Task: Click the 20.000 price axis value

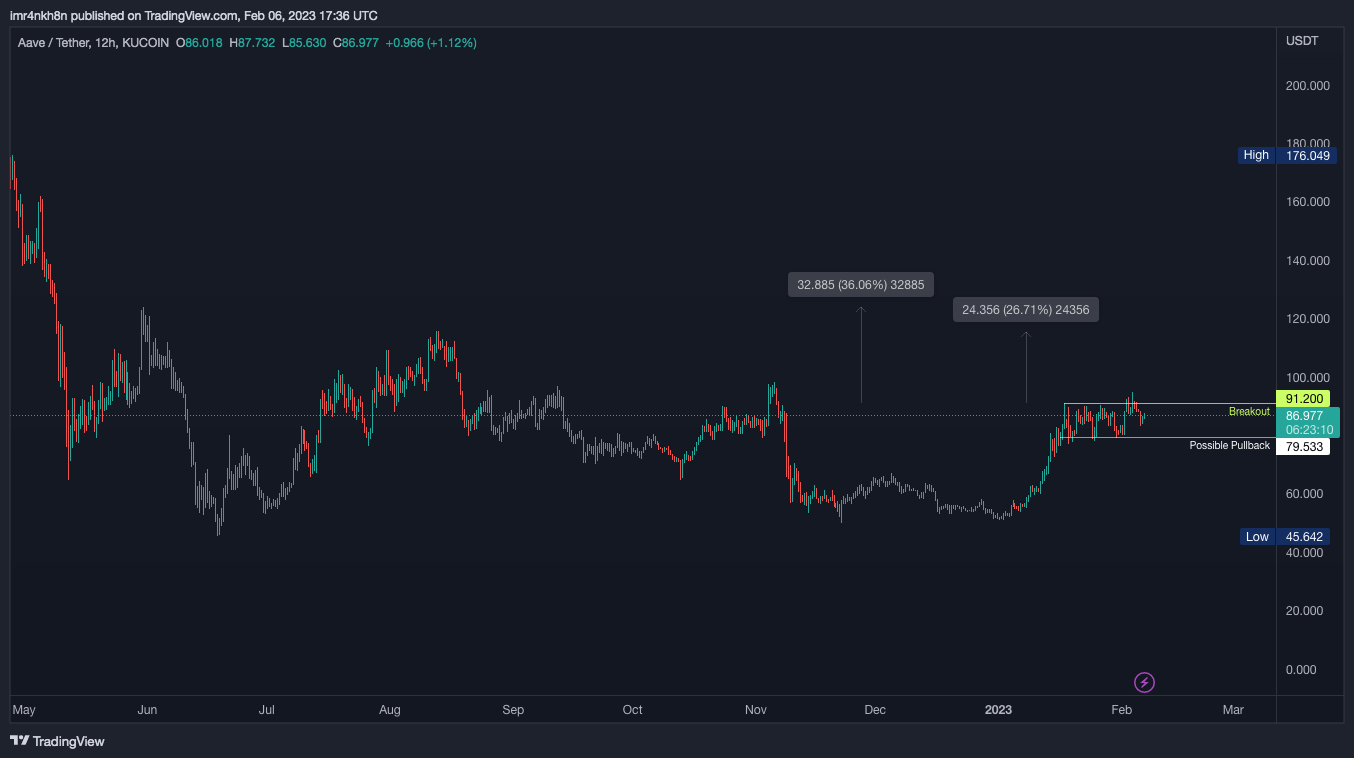Action: coord(1305,611)
